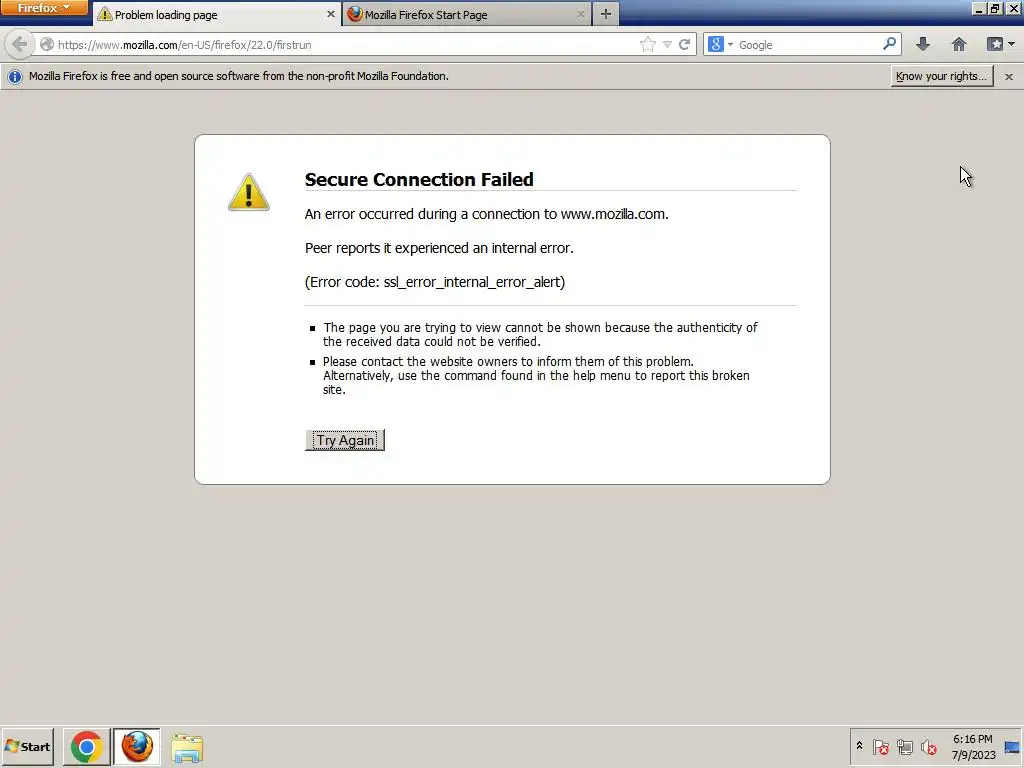Image resolution: width=1024 pixels, height=768 pixels.
Task: Click the yellow warning triangle icon
Action: click(x=249, y=192)
